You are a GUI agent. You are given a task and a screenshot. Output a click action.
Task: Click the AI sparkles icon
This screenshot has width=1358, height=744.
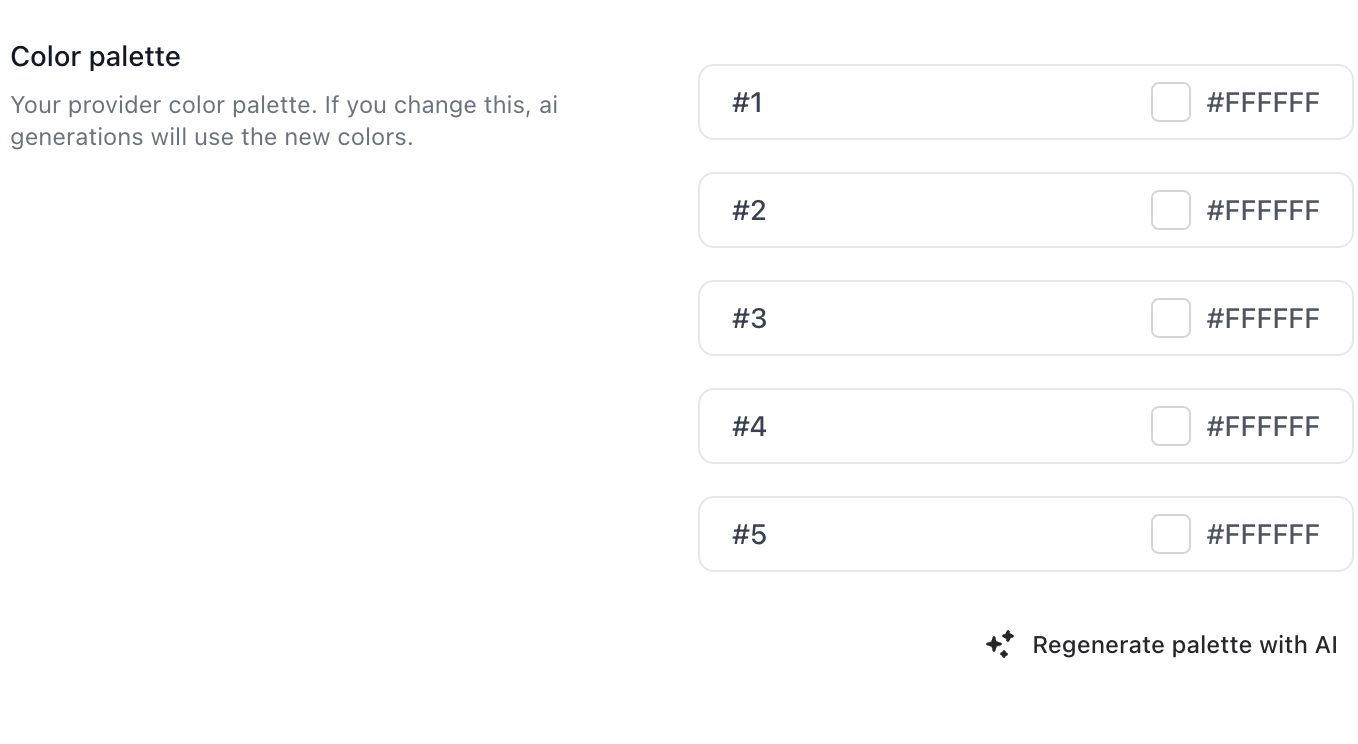(998, 644)
